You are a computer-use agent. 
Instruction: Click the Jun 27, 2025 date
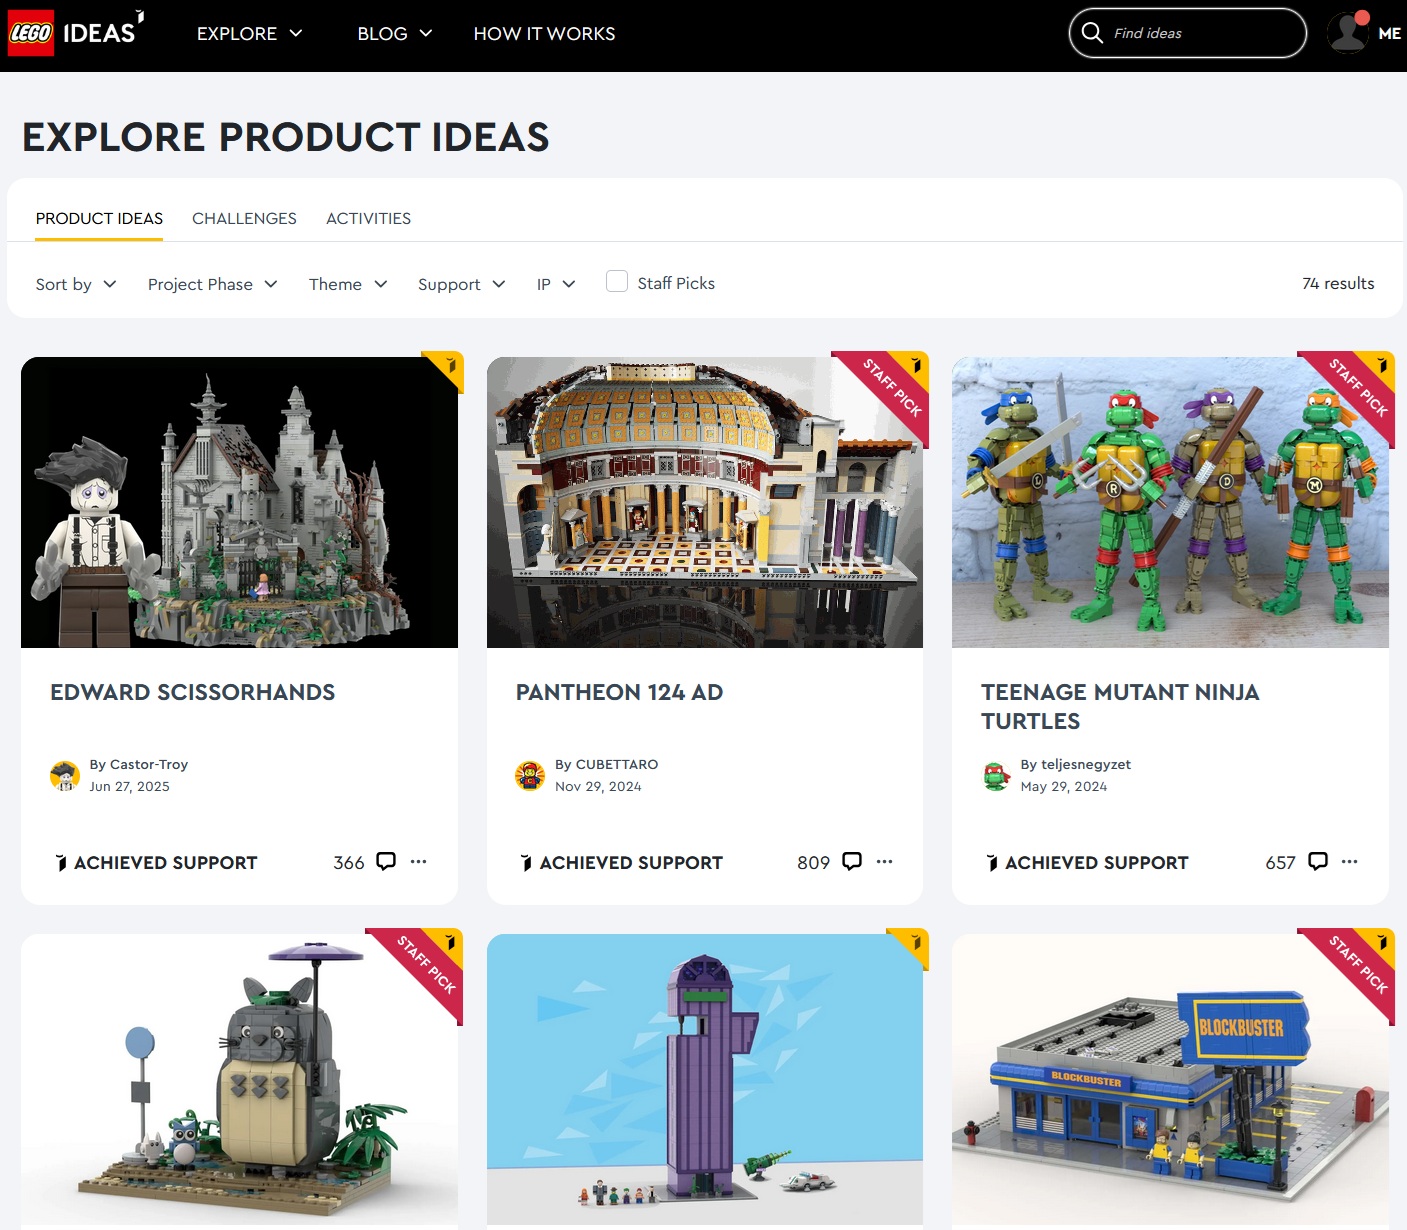coord(130,786)
